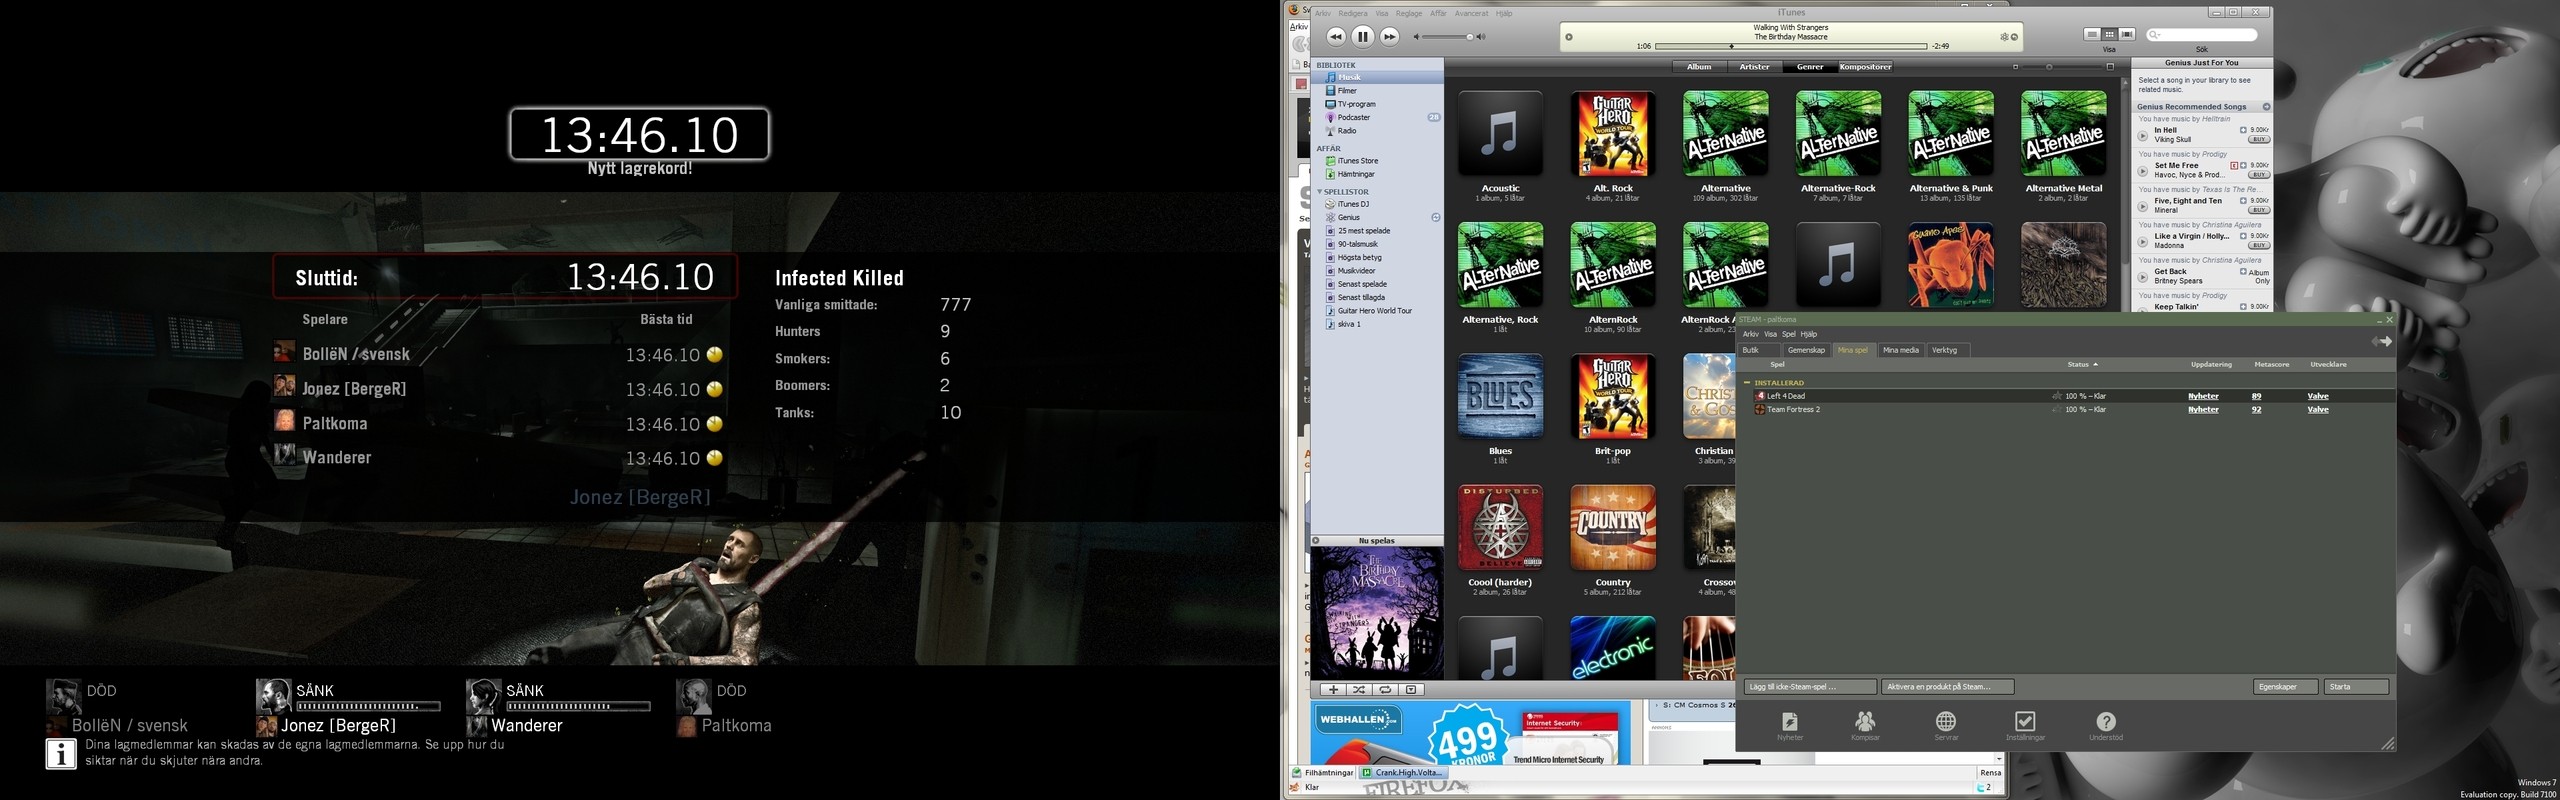
Task: Open Podcaster in iTunes sidebar
Action: click(1377, 117)
